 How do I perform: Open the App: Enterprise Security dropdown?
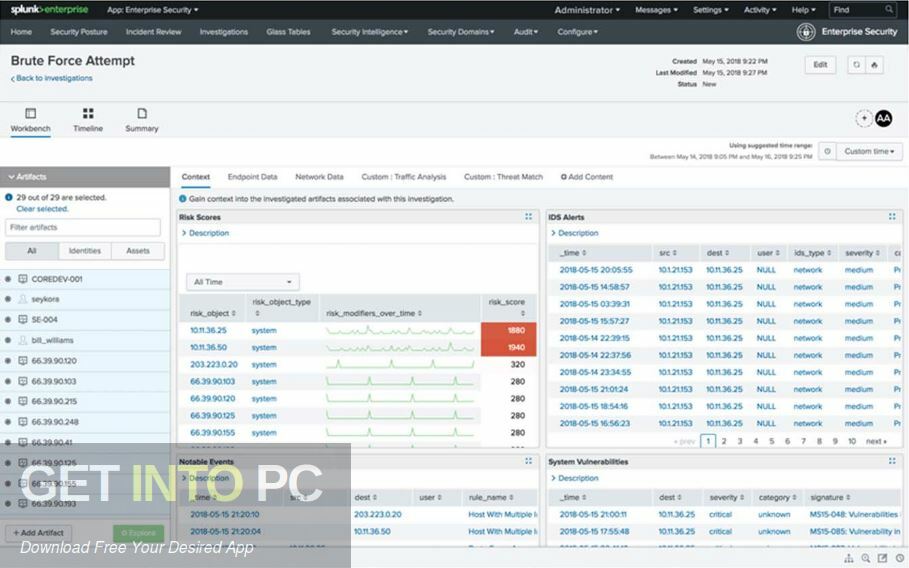(x=152, y=10)
